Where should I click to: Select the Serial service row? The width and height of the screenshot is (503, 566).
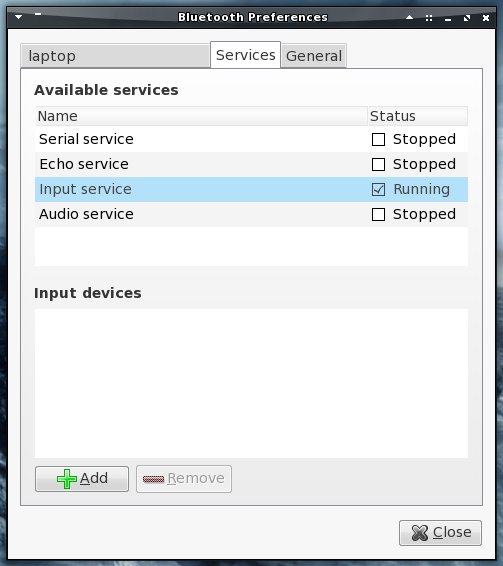tap(251, 139)
